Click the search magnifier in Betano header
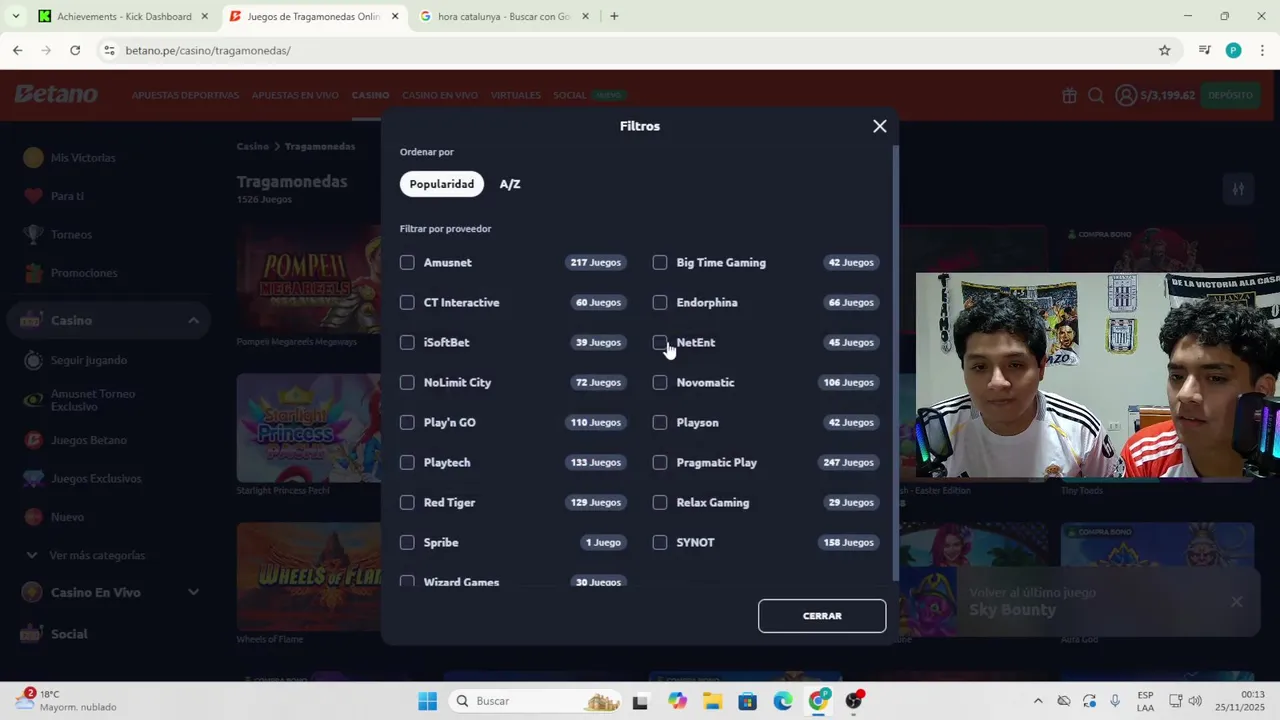This screenshot has height=720, width=1280. (x=1096, y=95)
